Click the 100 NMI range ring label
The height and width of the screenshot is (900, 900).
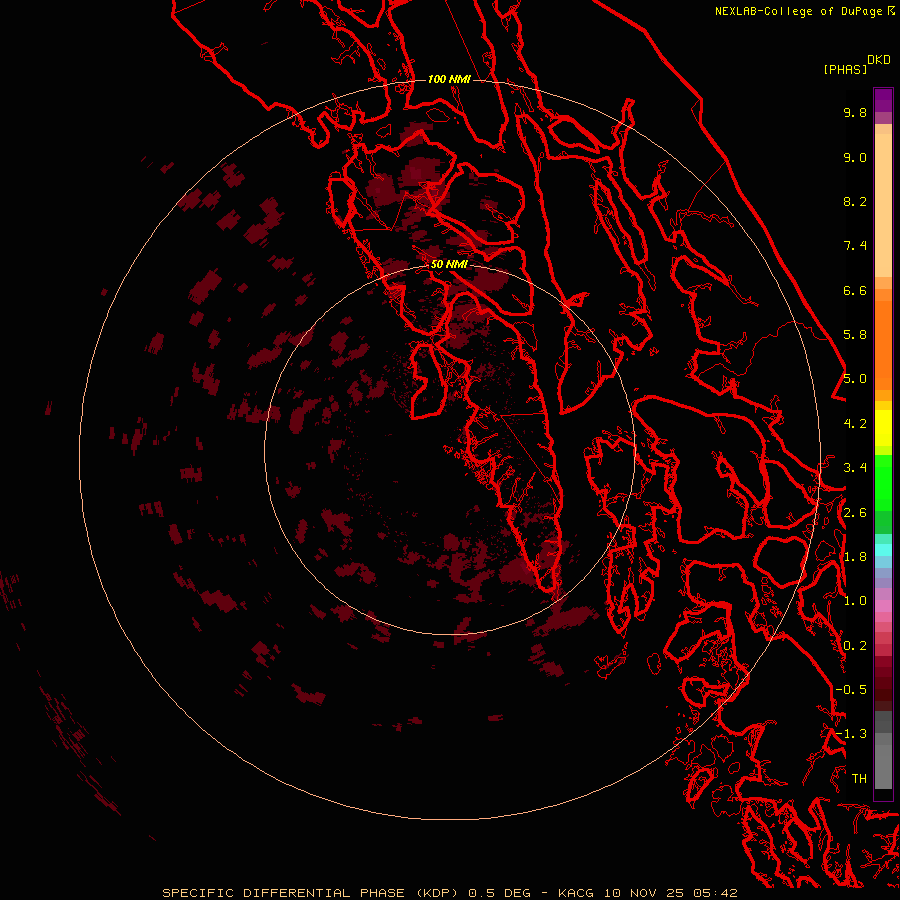point(449,79)
